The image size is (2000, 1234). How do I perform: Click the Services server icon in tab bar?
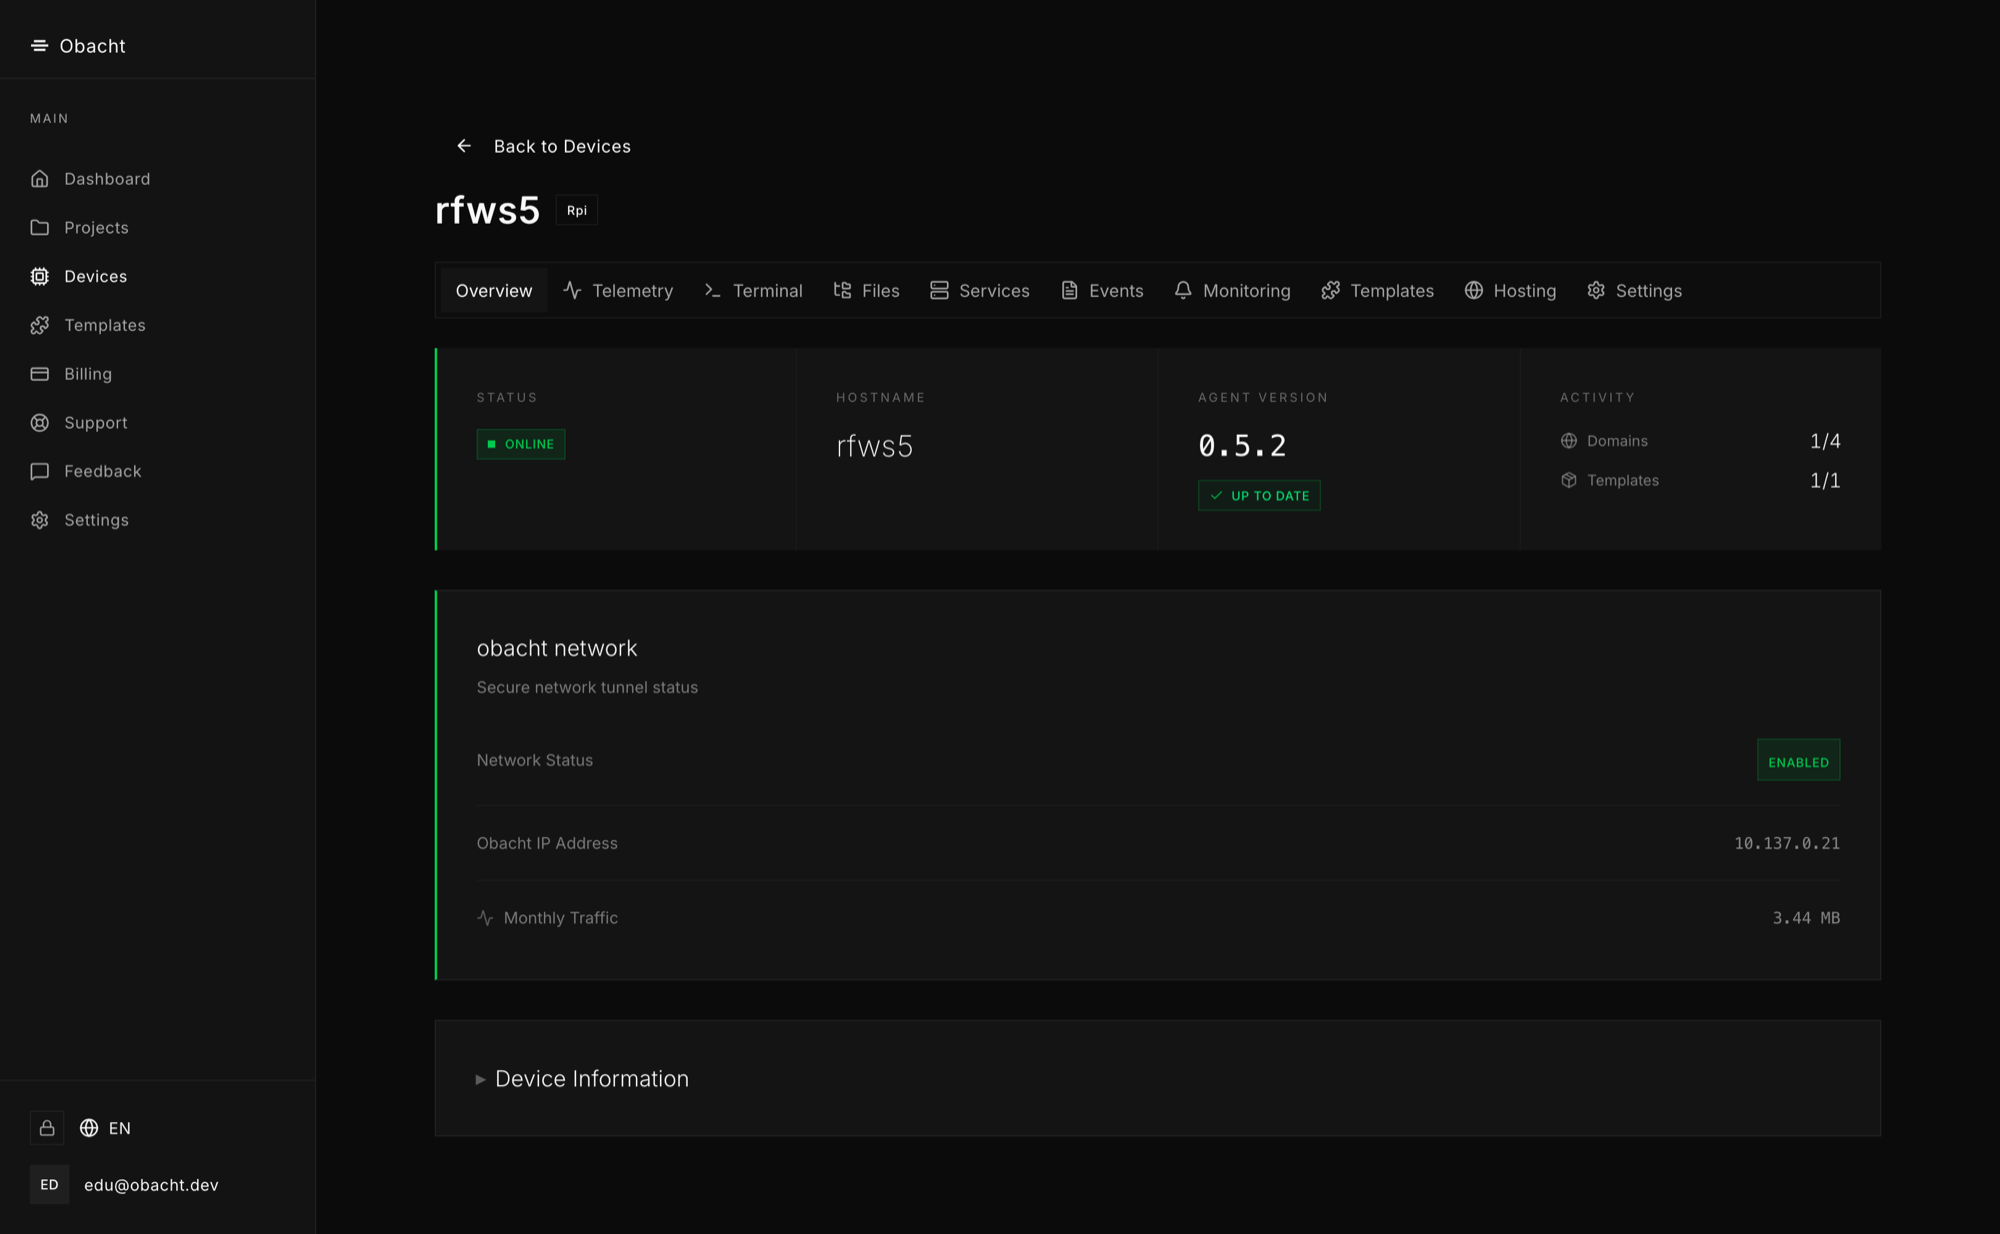coord(939,290)
